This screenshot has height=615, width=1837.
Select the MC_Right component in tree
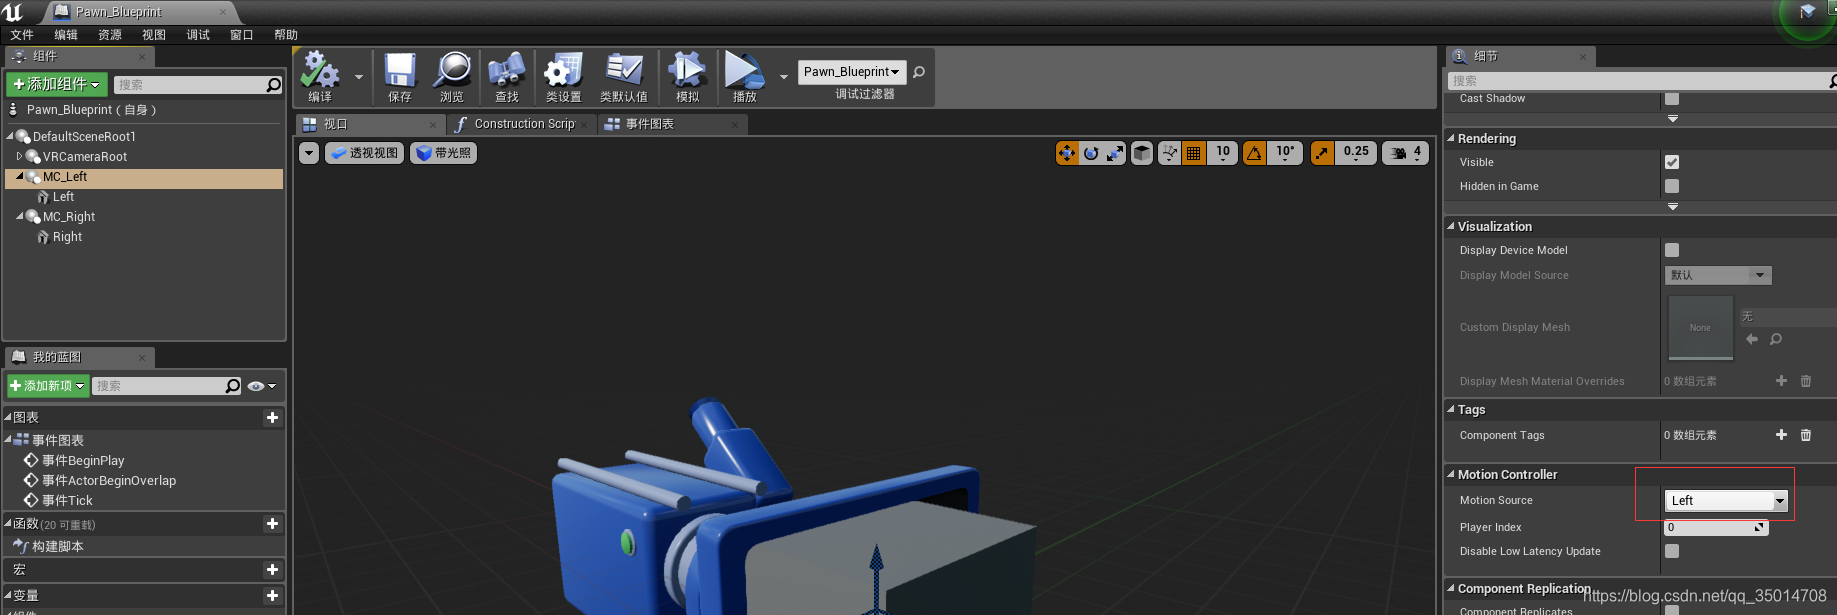point(69,217)
